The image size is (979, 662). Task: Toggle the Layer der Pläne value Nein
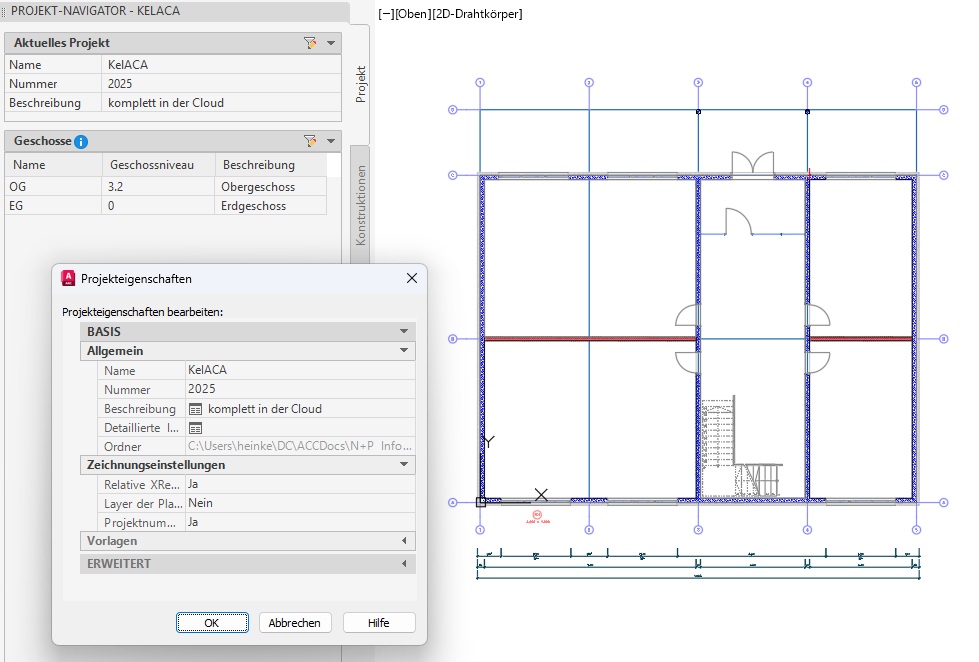point(300,503)
